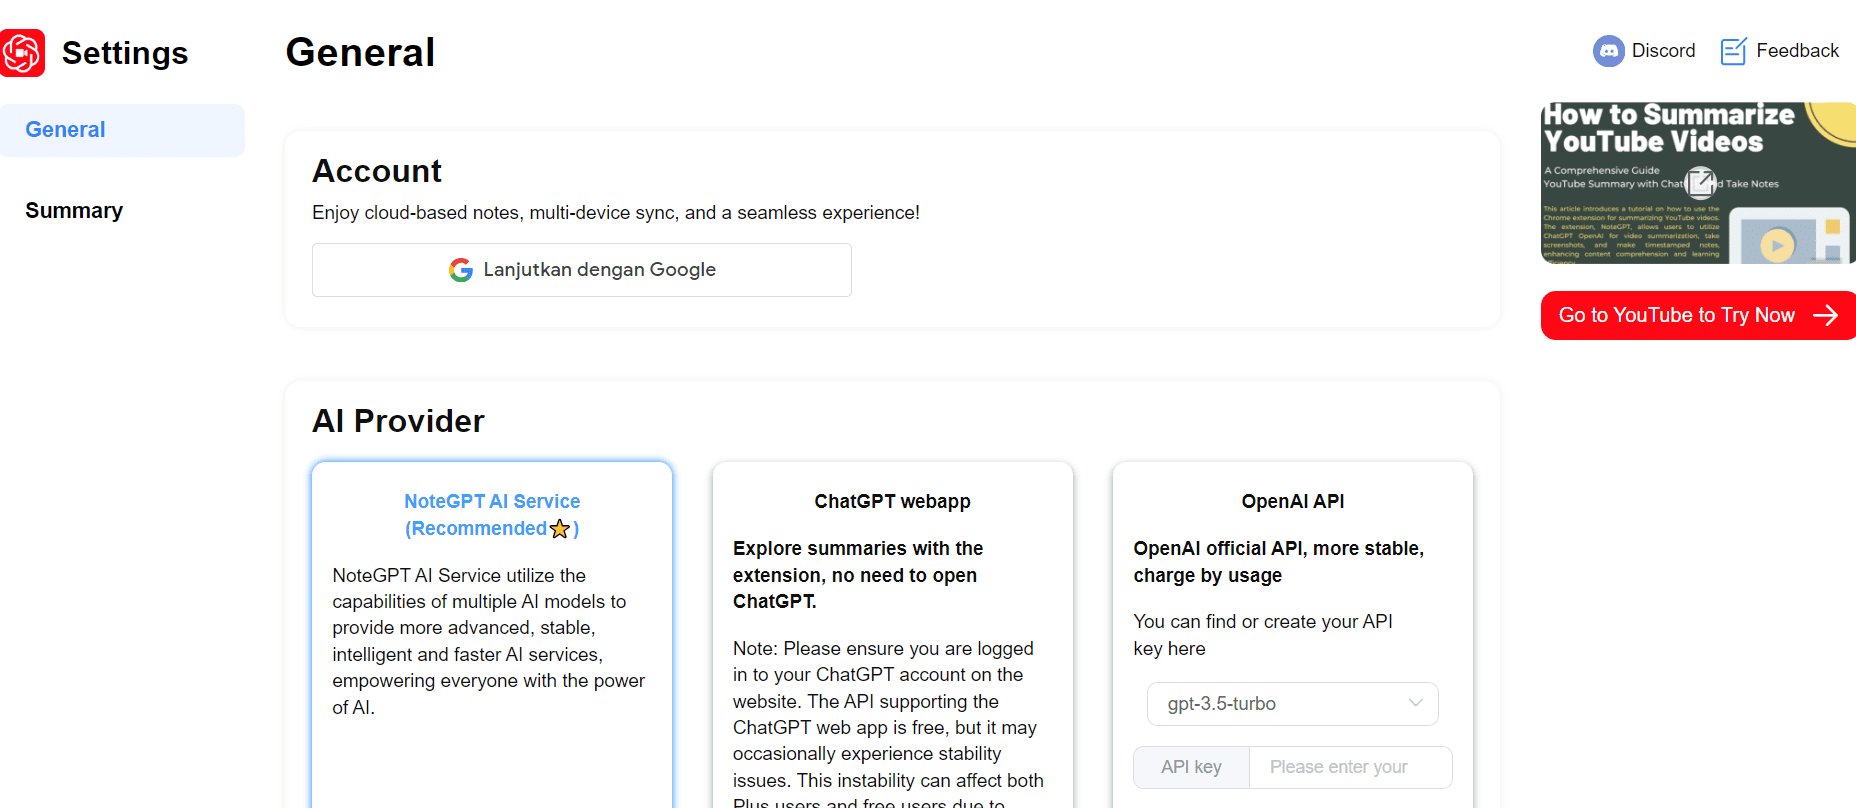
Task: Click the round NoteGPT icon on the thumbnail
Action: 1700,182
